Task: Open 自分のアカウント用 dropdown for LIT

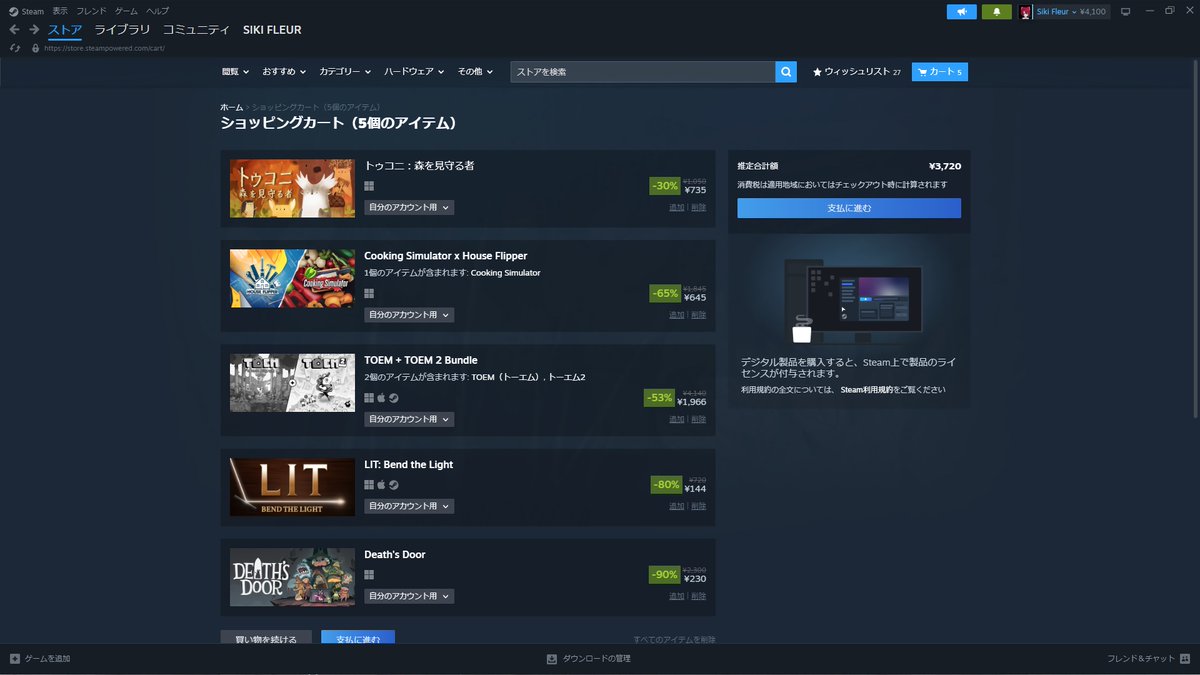Action: click(409, 506)
